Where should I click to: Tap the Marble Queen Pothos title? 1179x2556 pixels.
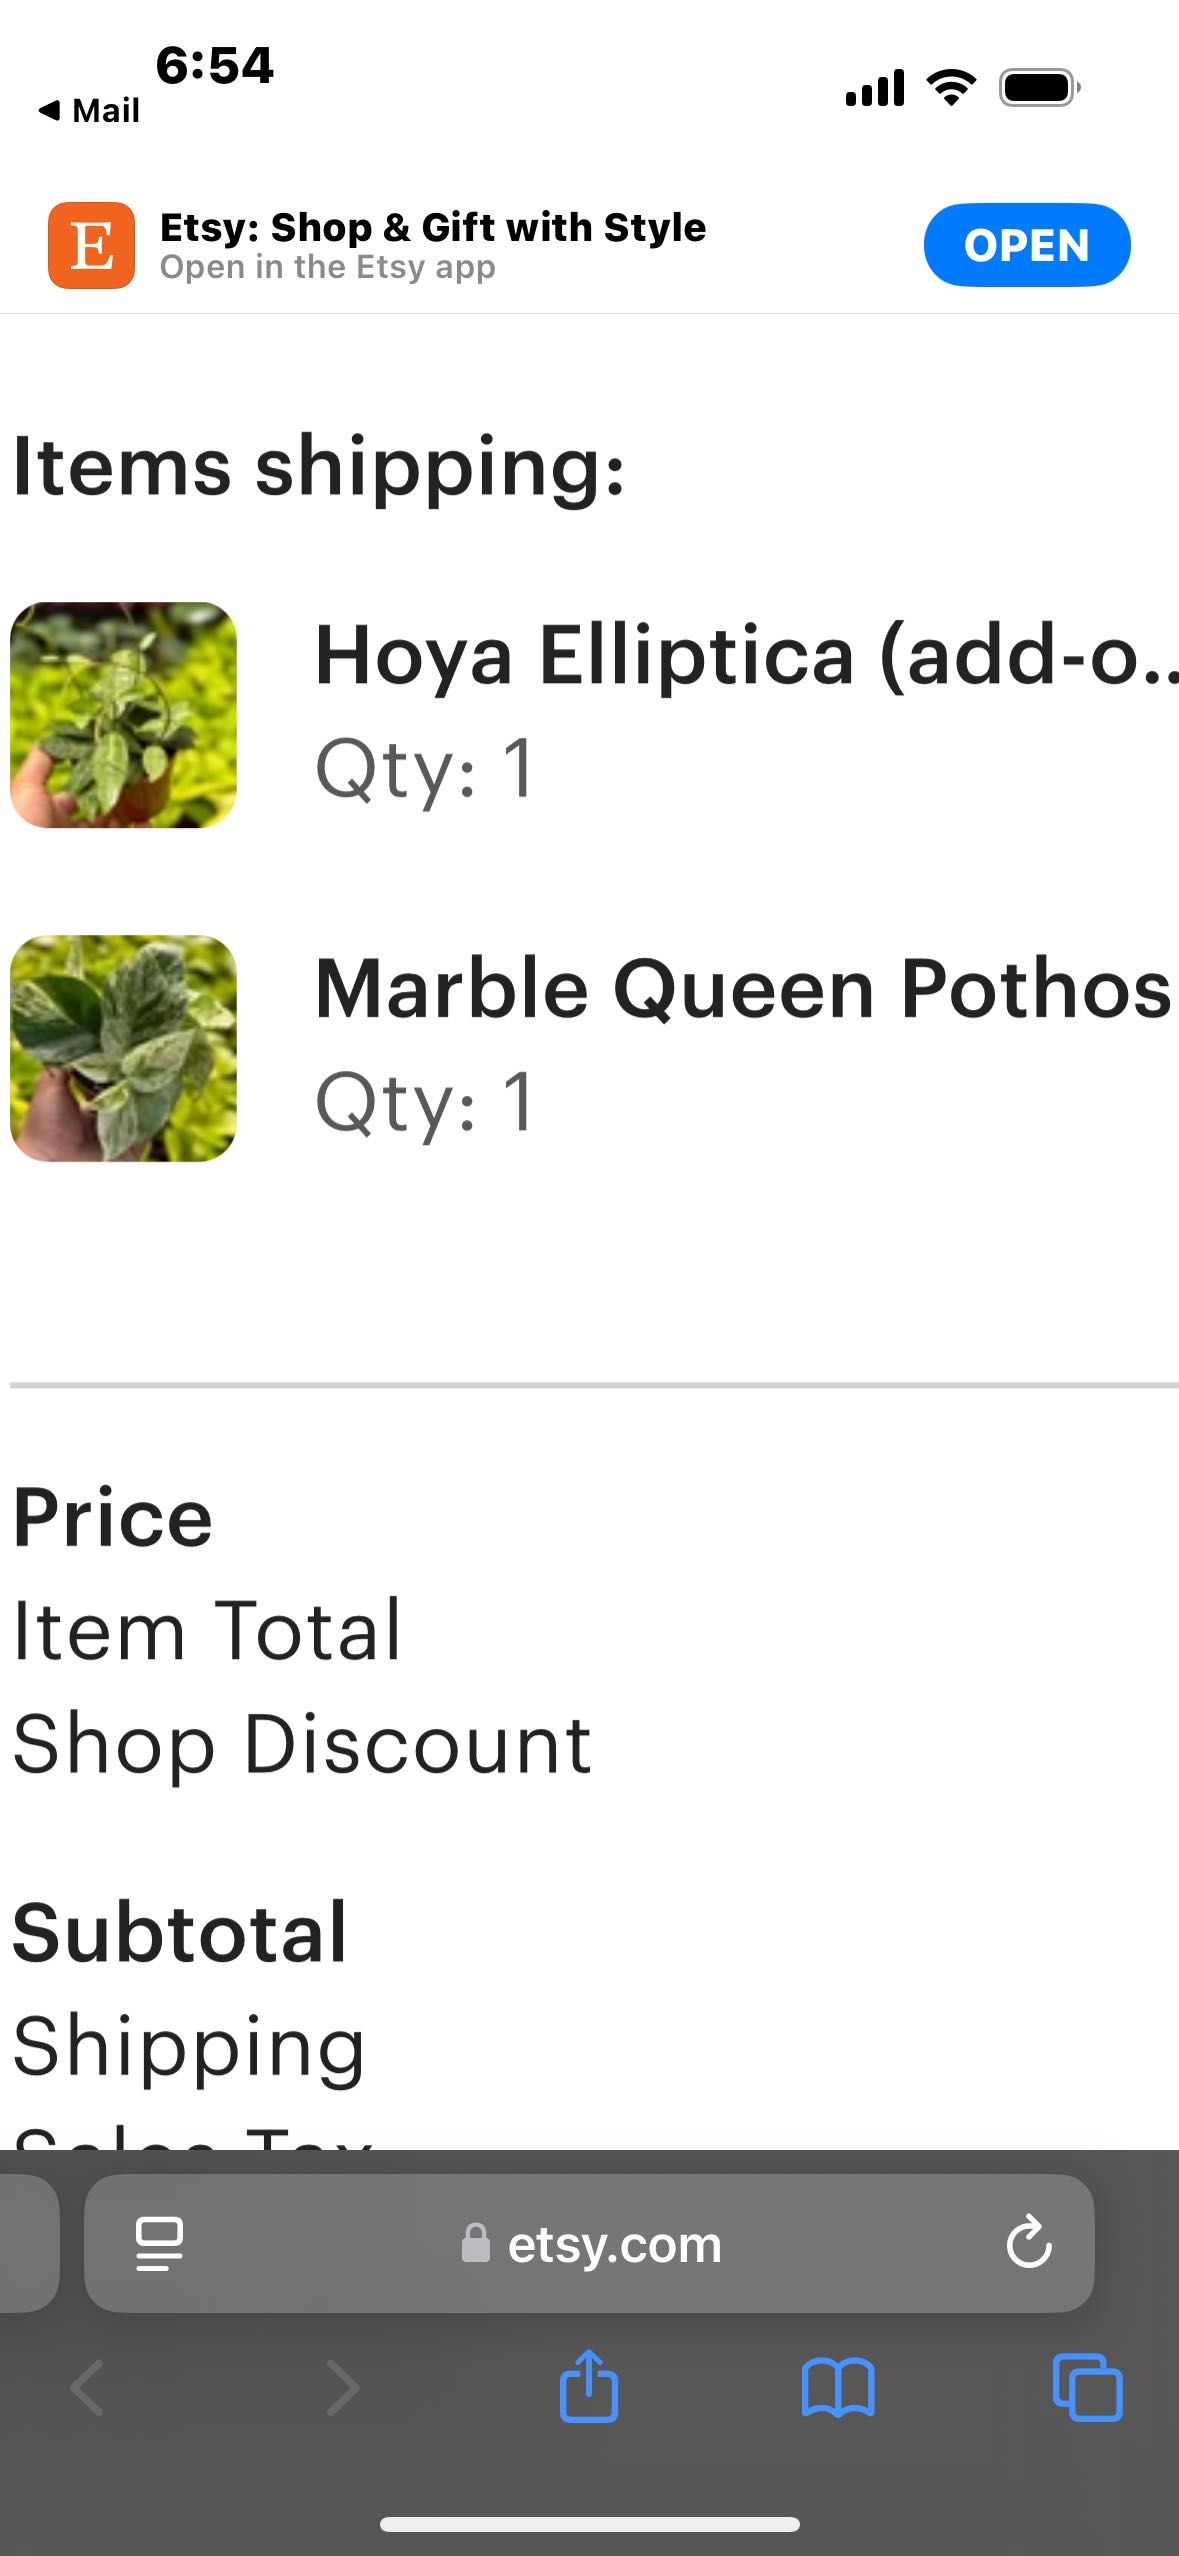[x=742, y=989]
